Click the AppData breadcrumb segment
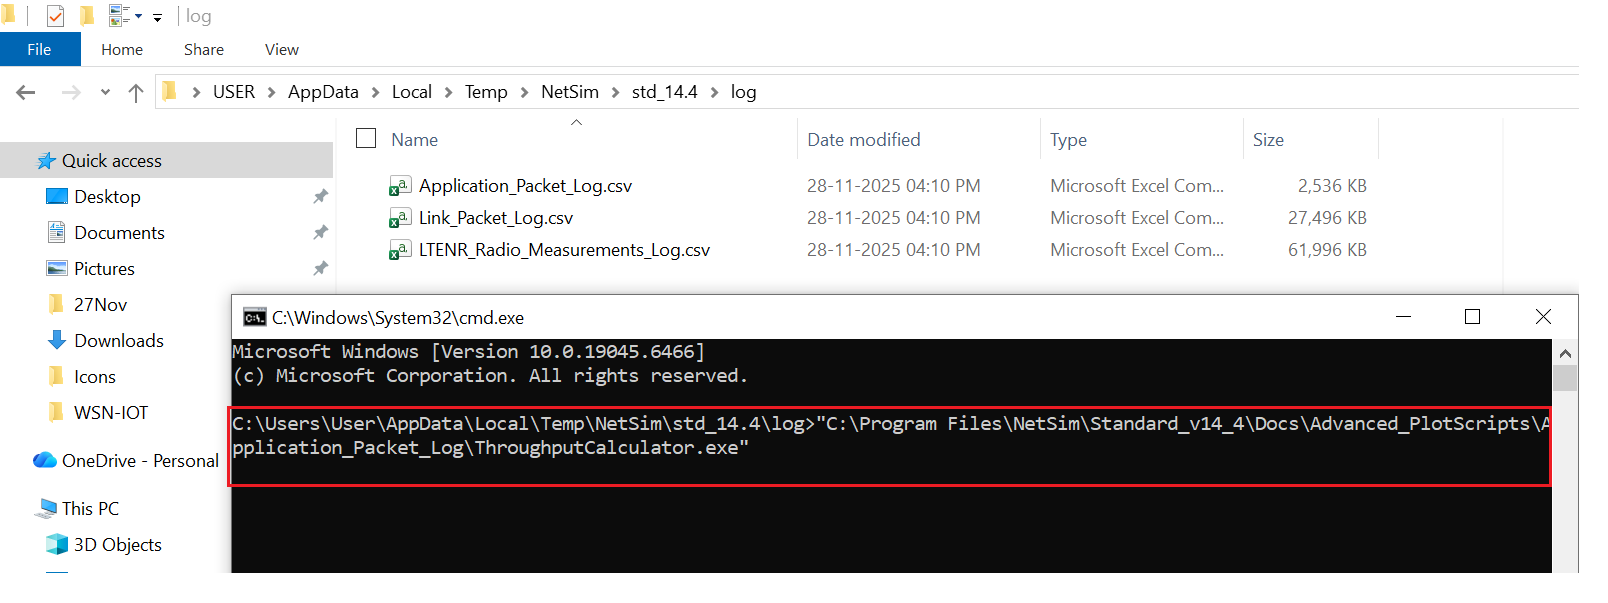 (x=323, y=92)
